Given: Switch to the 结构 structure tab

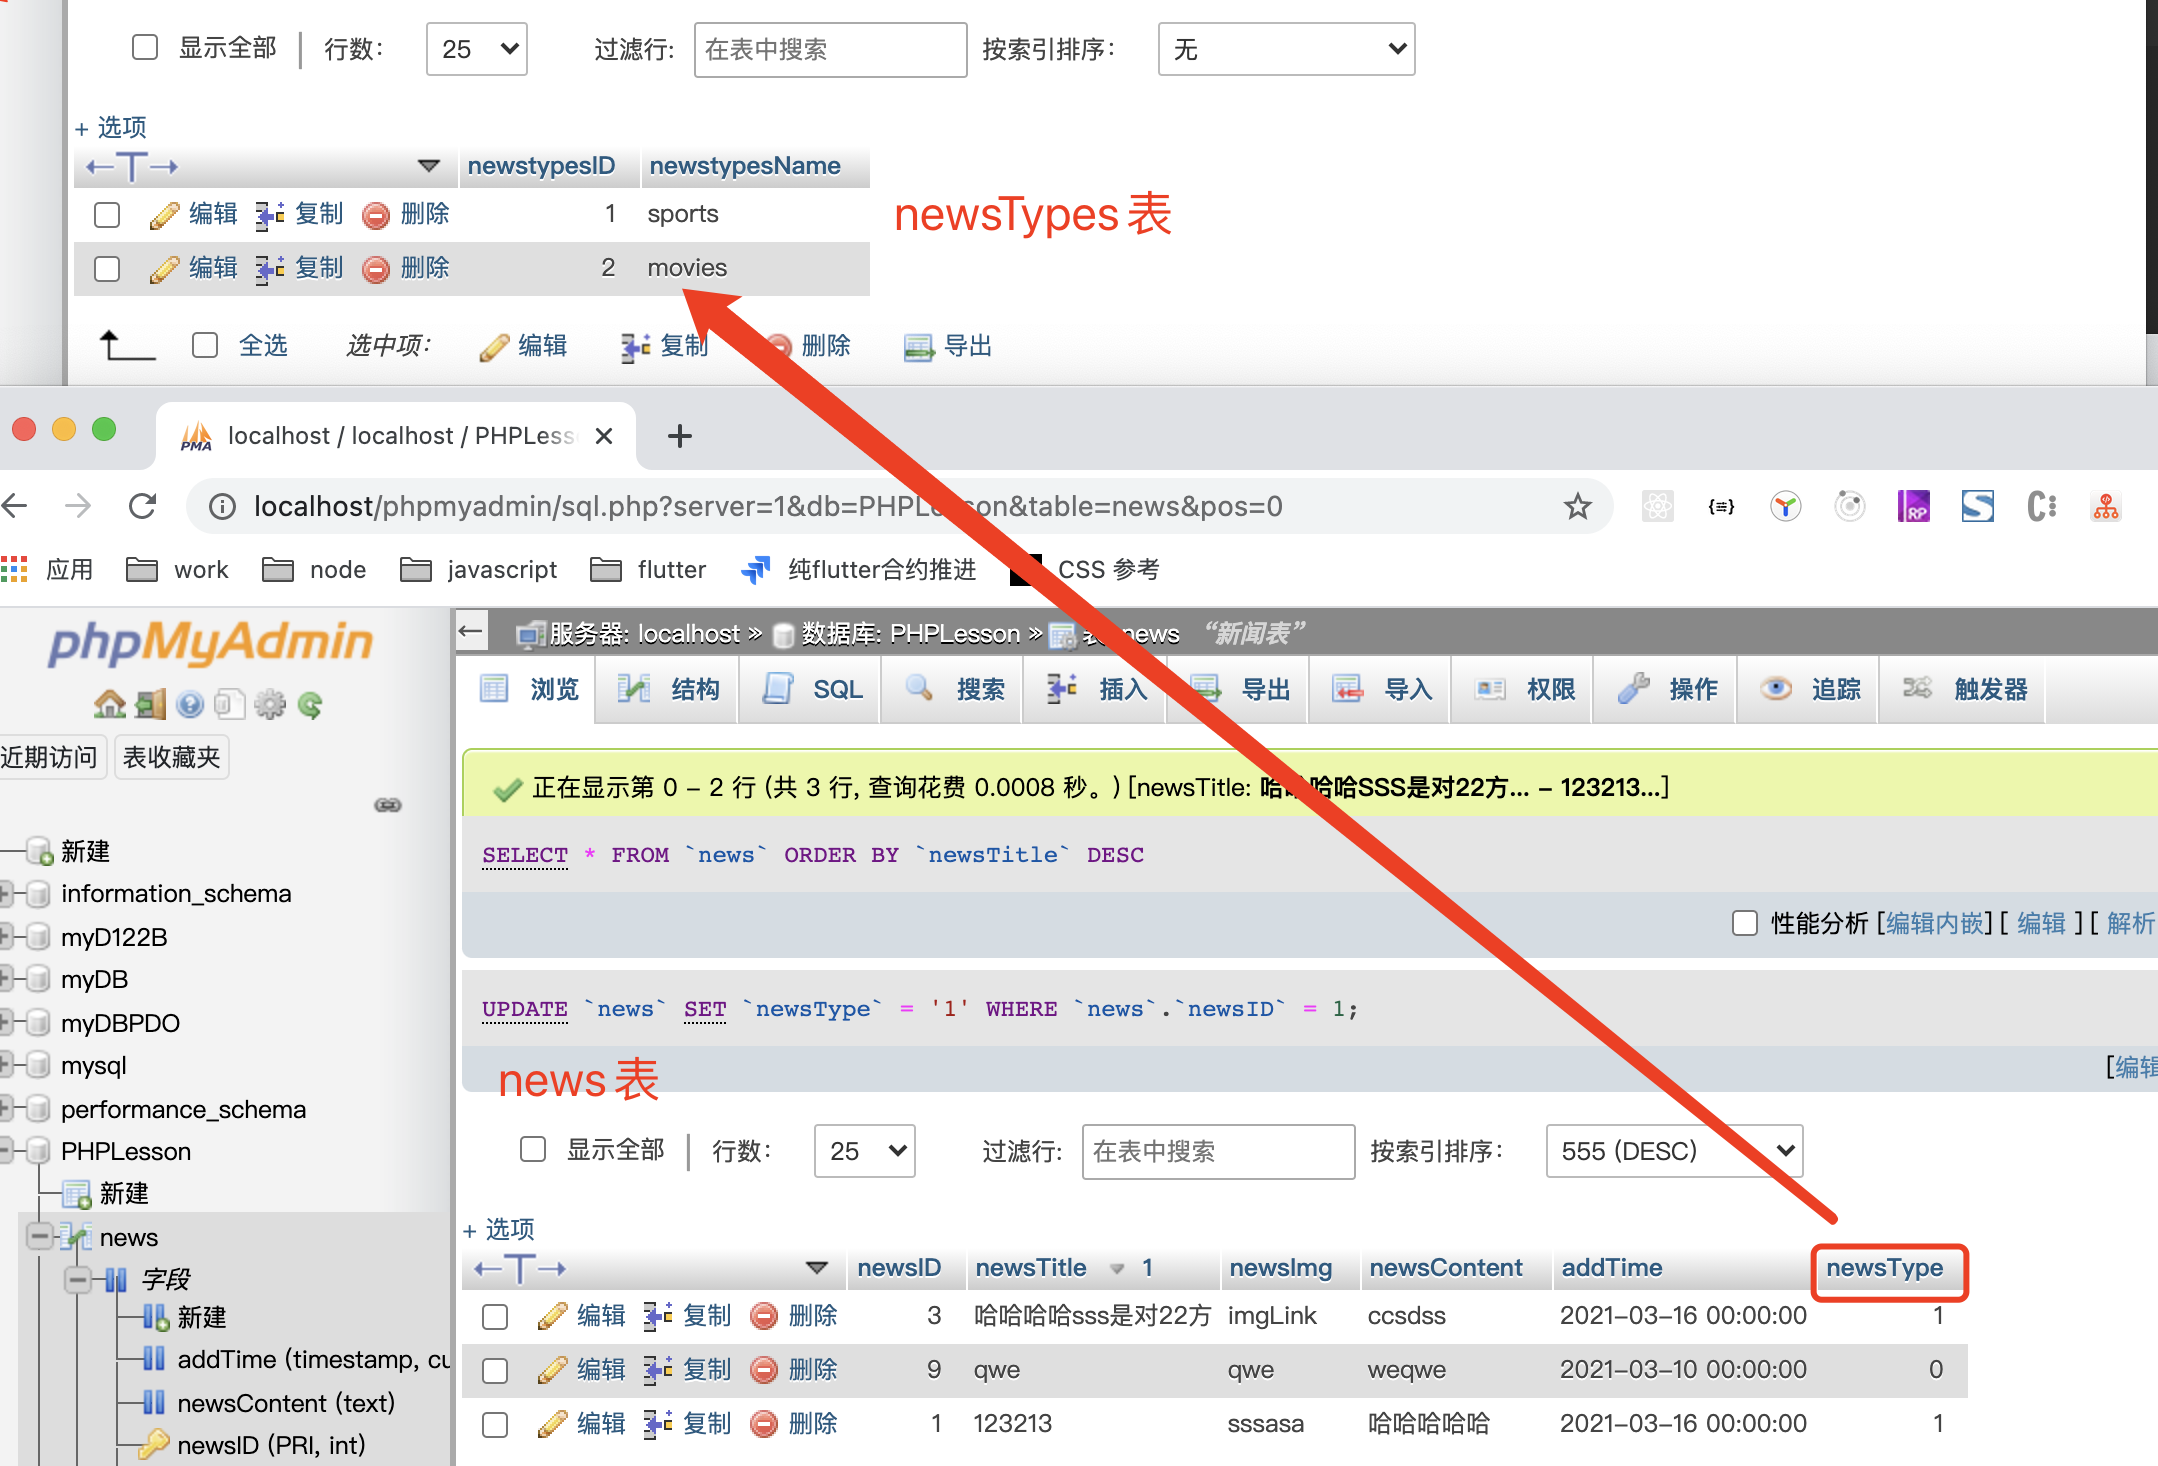Looking at the screenshot, I should point(667,689).
